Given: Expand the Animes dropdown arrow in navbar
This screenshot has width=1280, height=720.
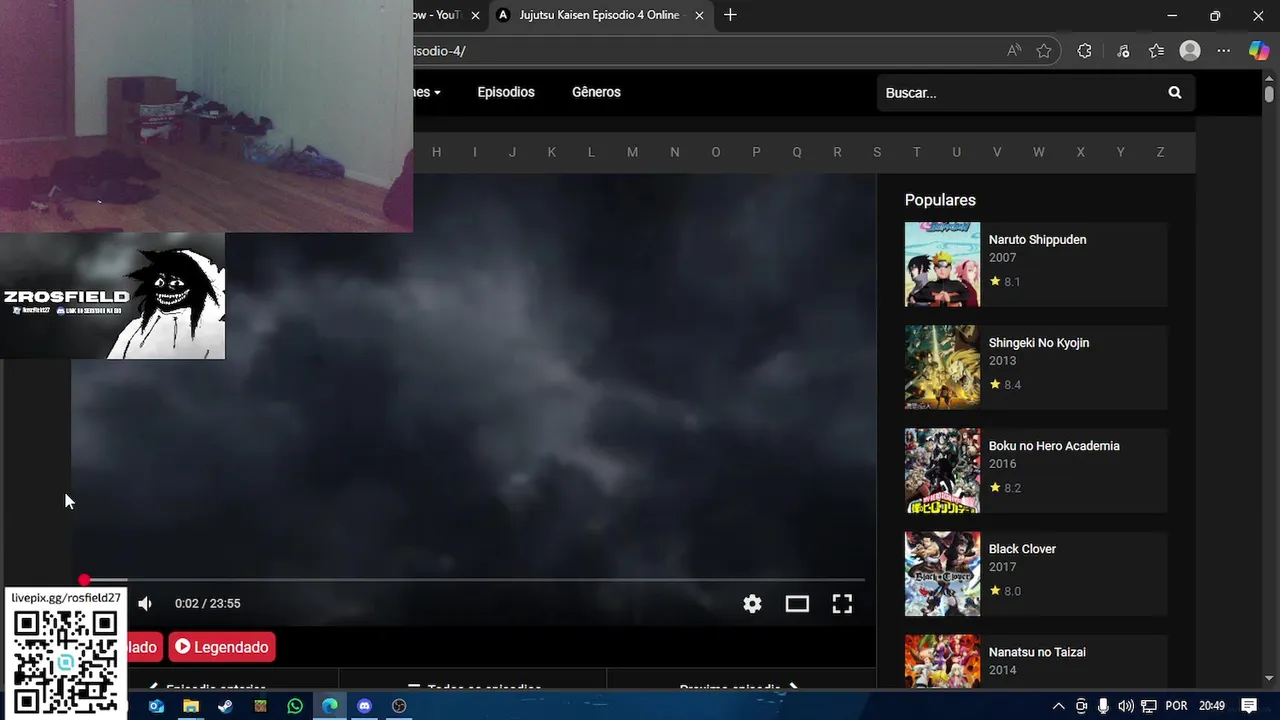Looking at the screenshot, I should (x=437, y=93).
